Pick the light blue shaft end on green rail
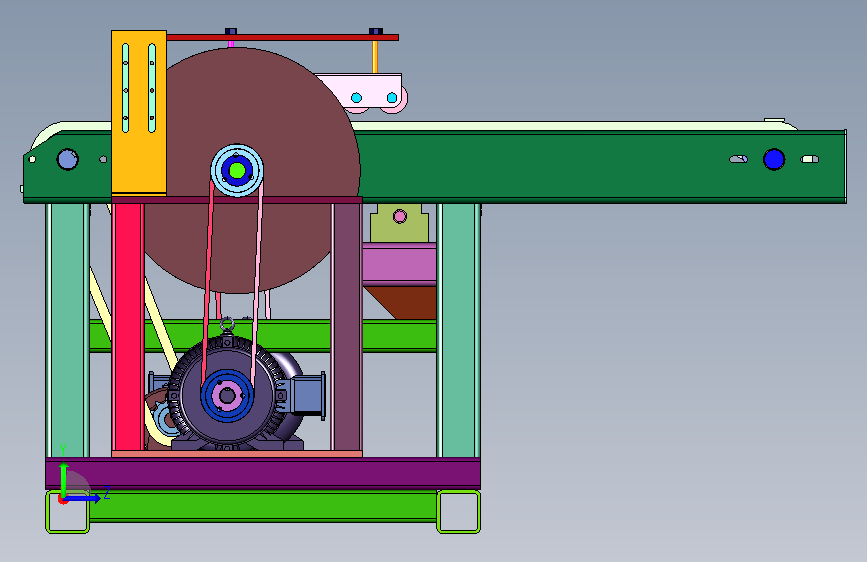 pyautogui.click(x=67, y=159)
